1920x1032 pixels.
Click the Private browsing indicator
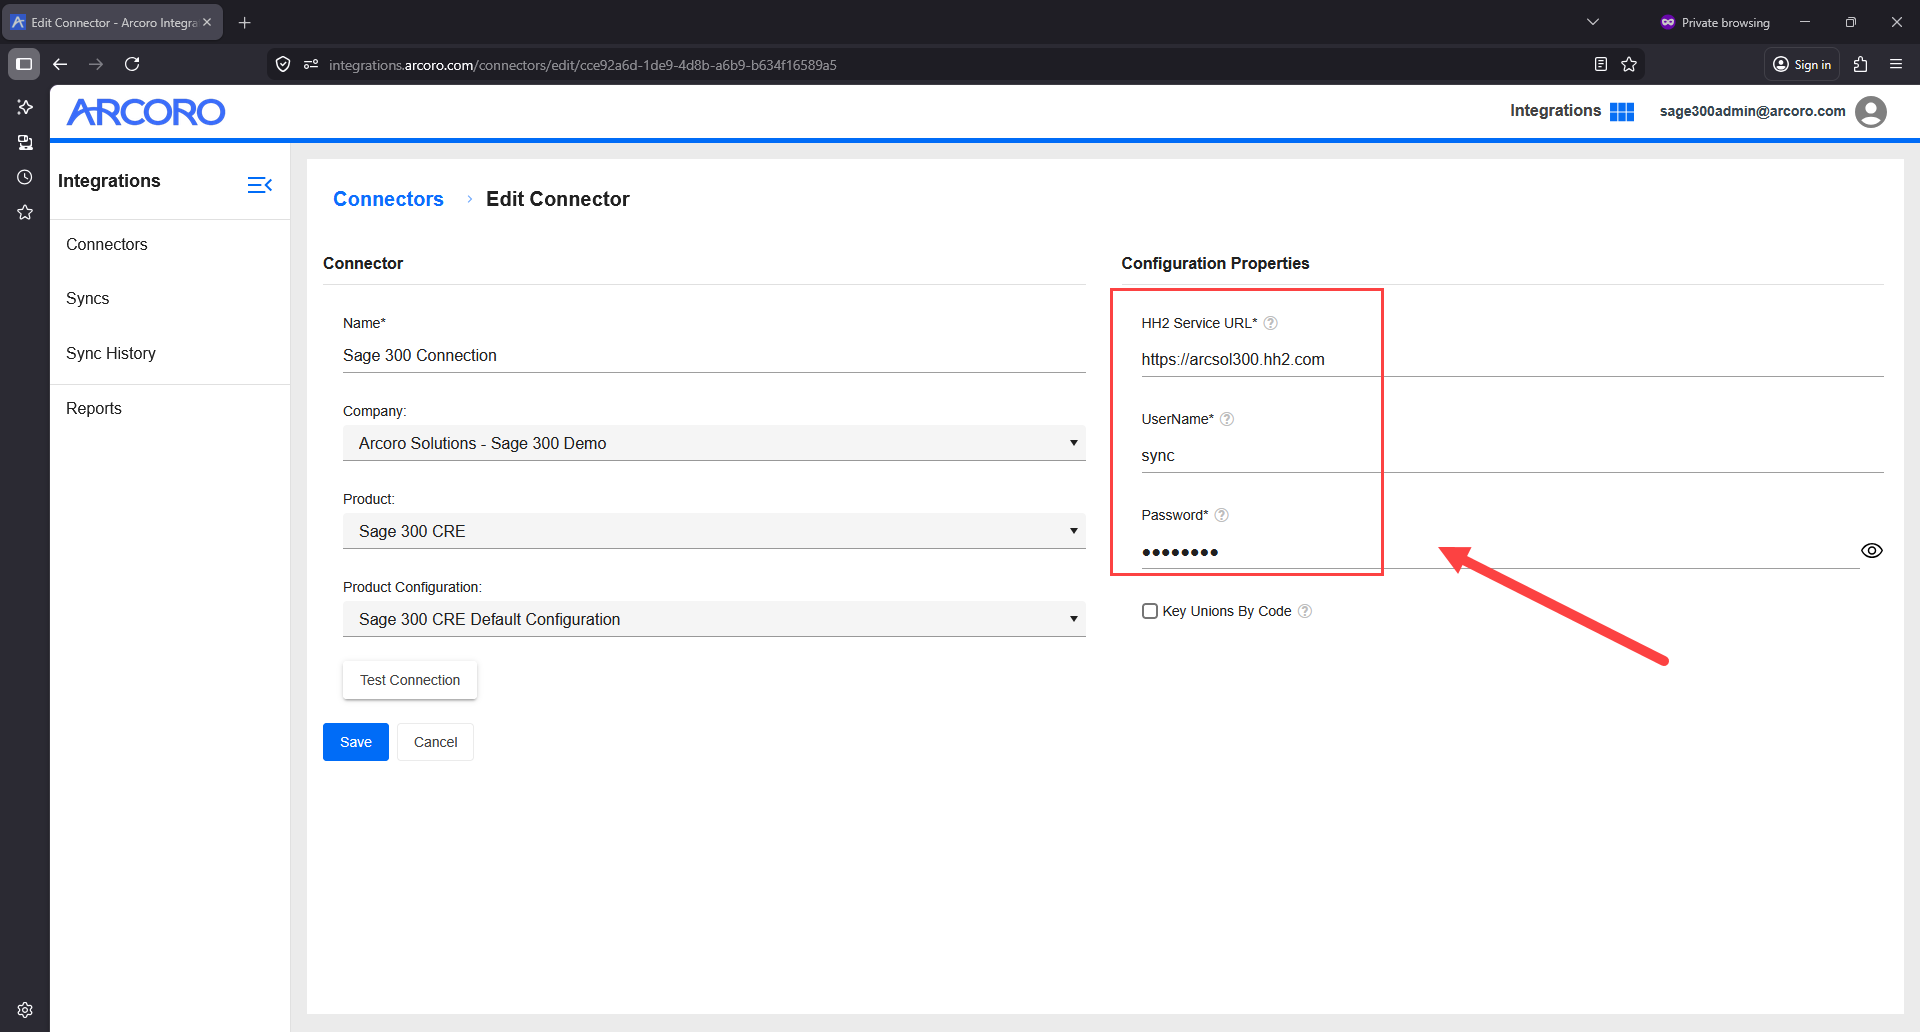[1715, 22]
